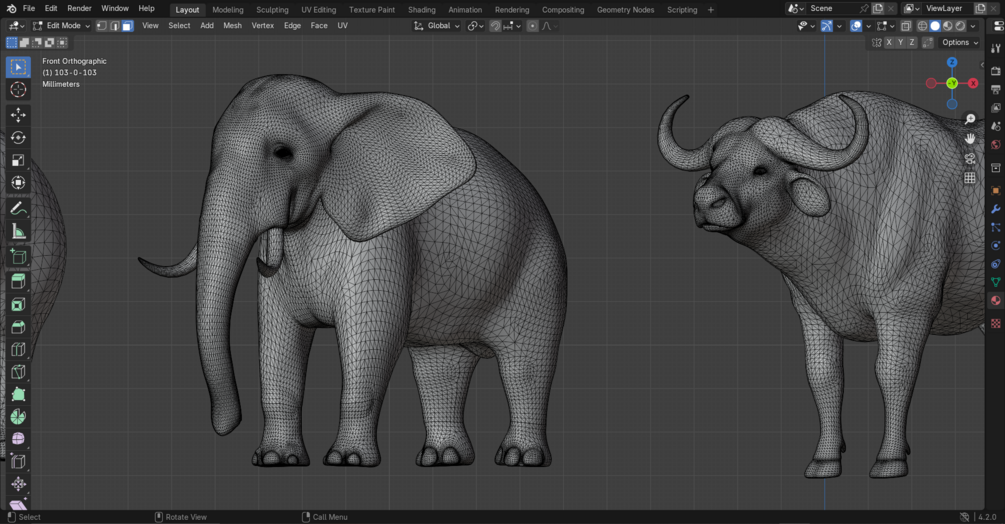
Task: Switch orthographic/perspective with the grid gizmo
Action: pyautogui.click(x=970, y=178)
